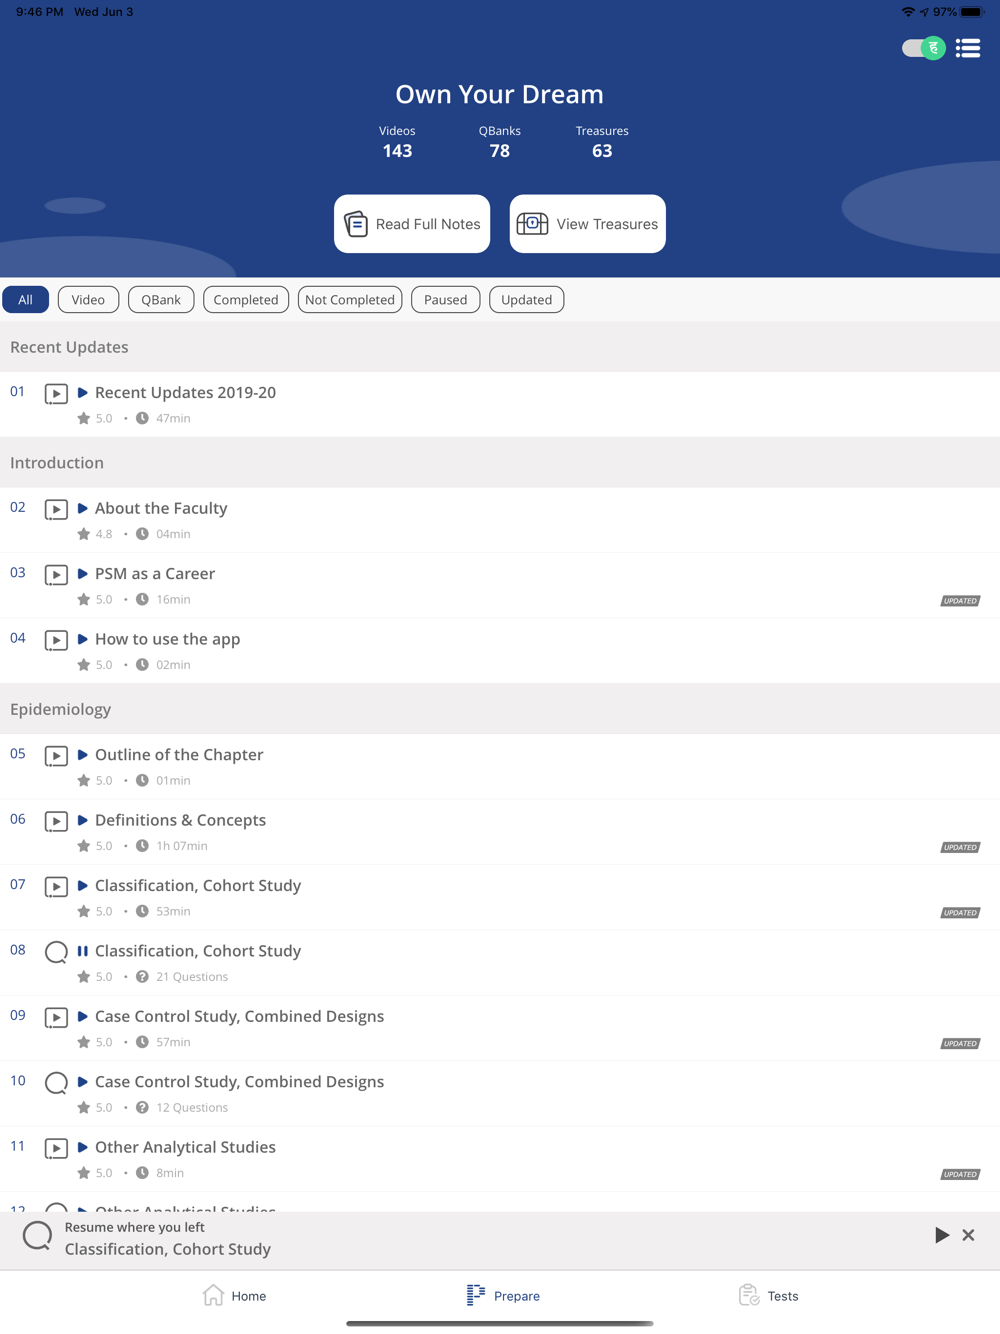Filter by QBank
The image size is (1000, 1334).
[161, 300]
